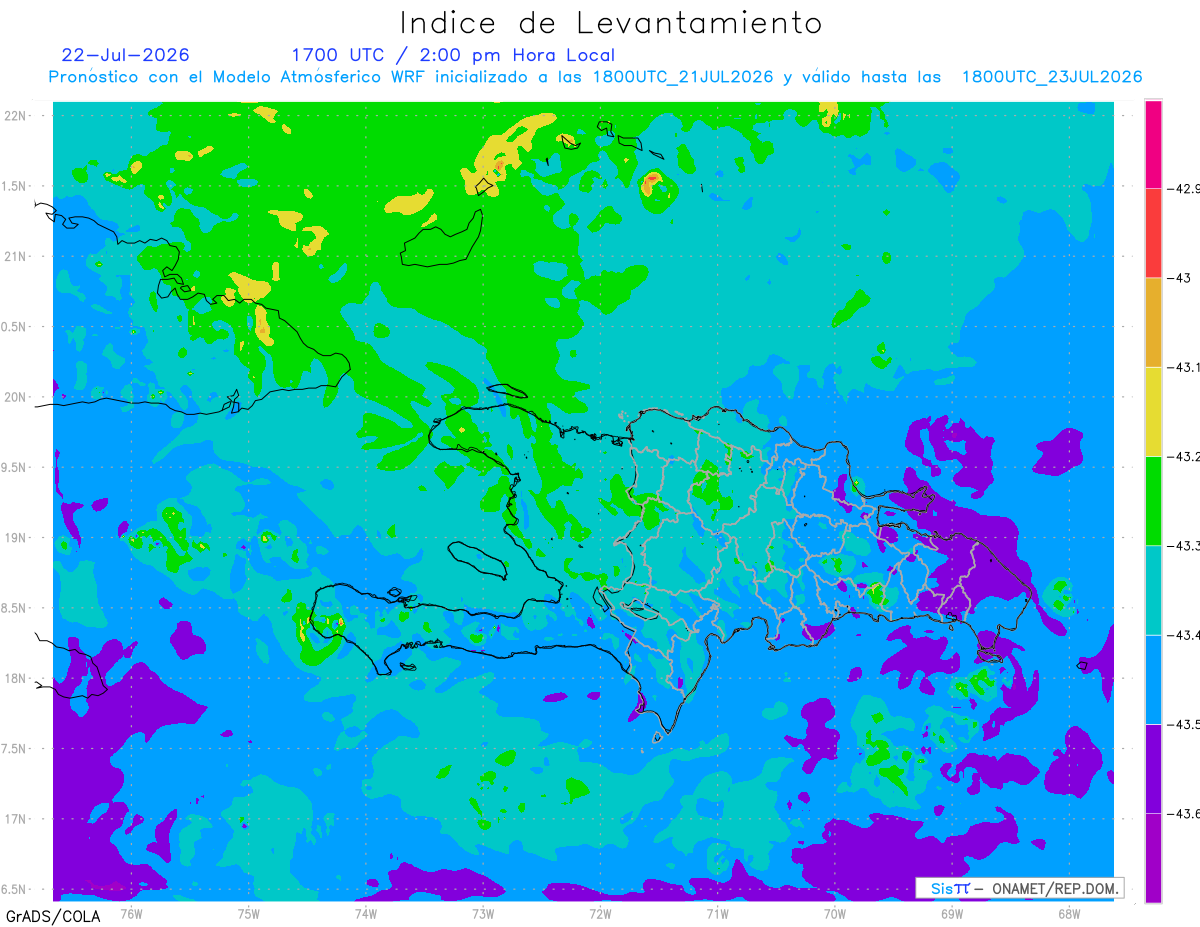The image size is (1200, 927).
Task: Pick the purple segment below -43.5
Action: [x=1153, y=768]
